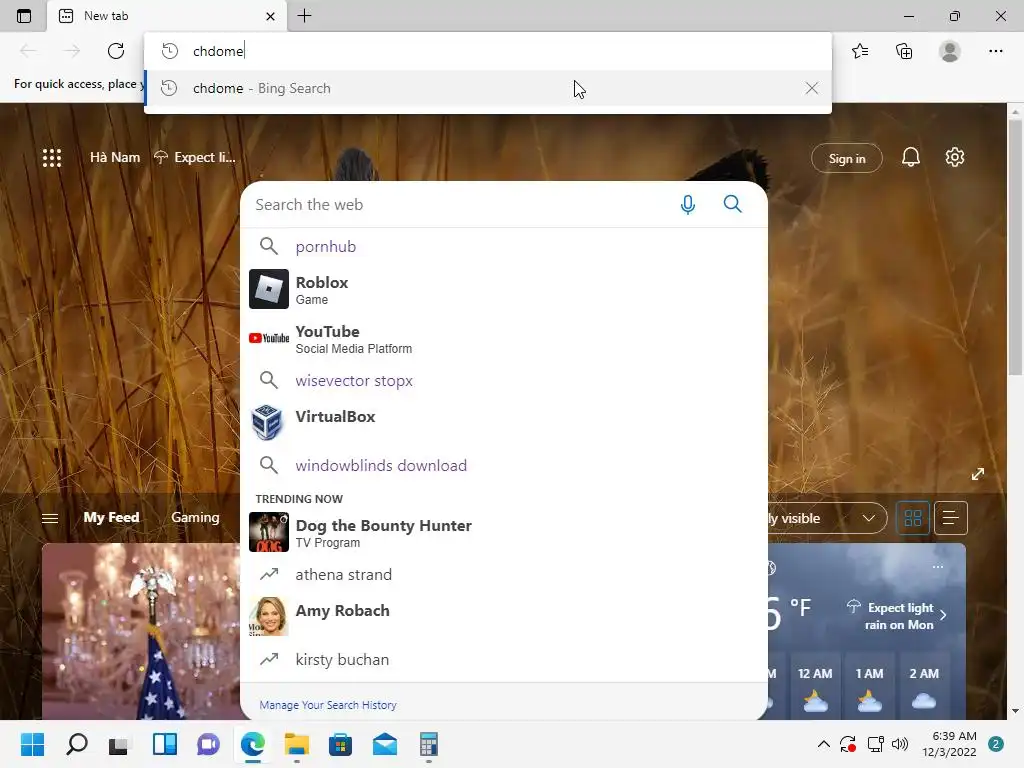Open notifications bell icon
This screenshot has width=1024, height=768.
[910, 157]
